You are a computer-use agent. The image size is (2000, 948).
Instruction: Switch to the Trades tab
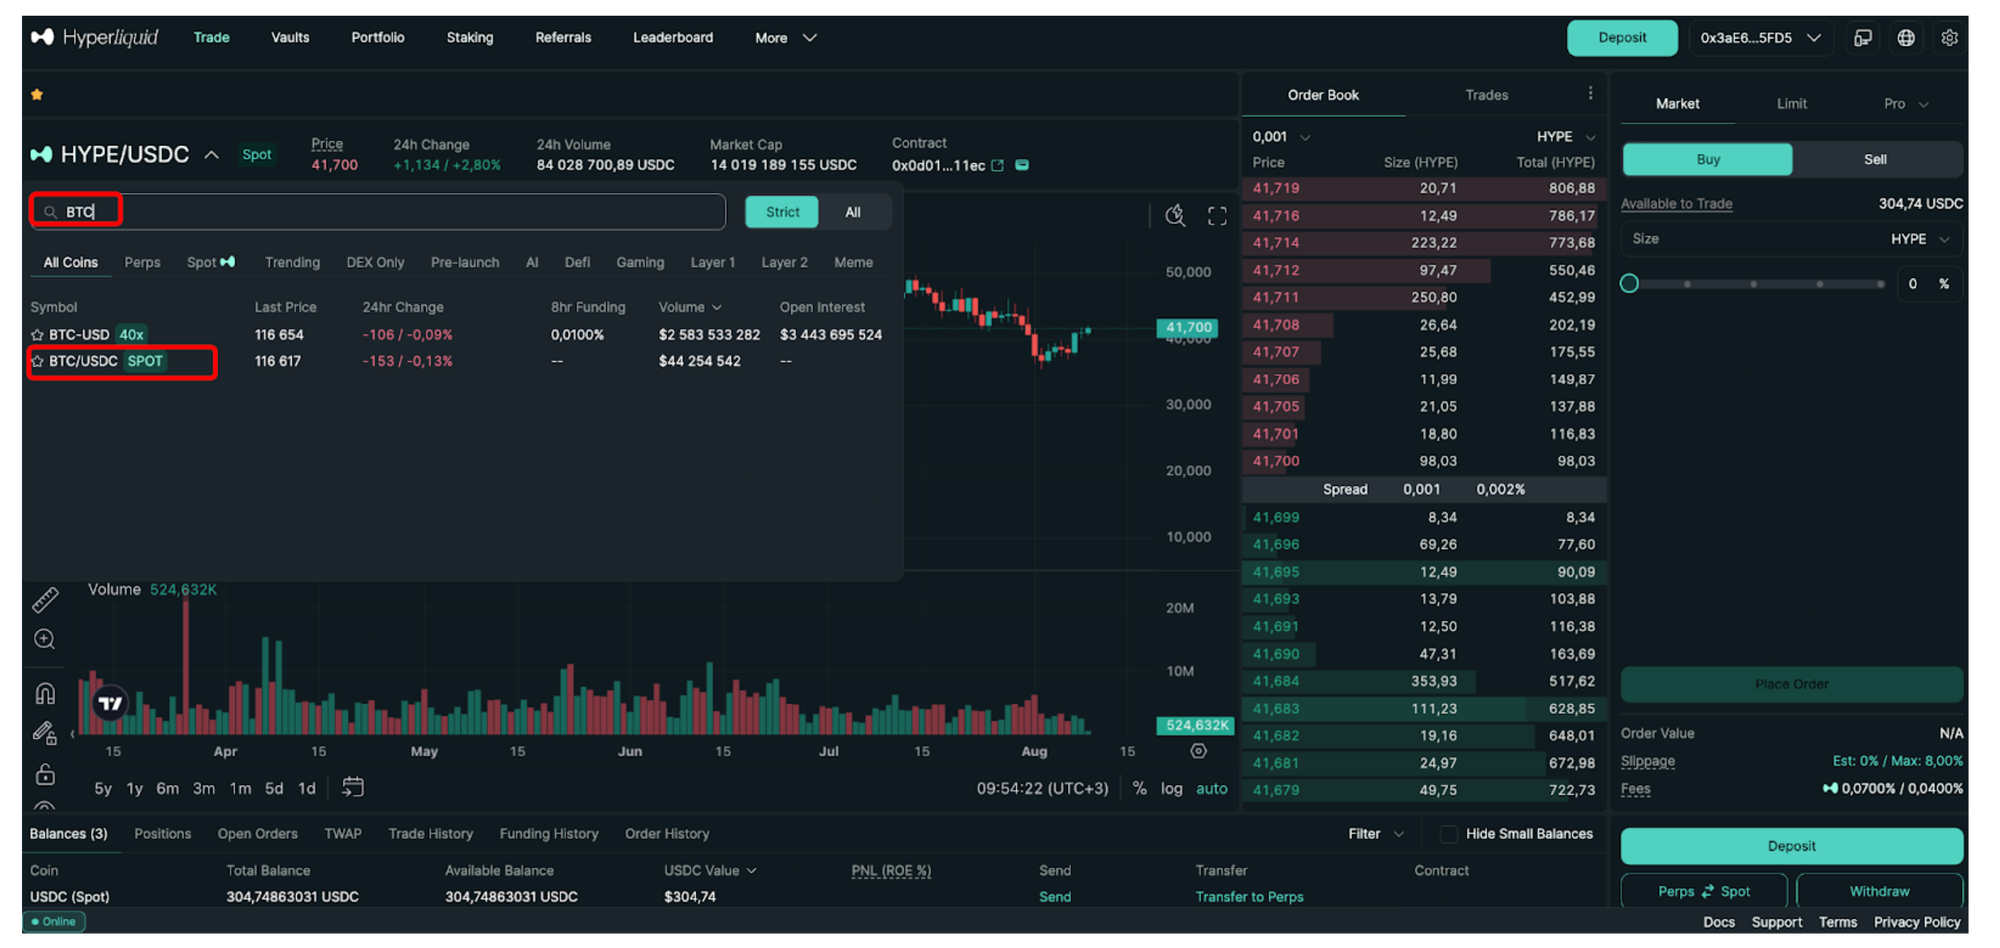pos(1486,95)
